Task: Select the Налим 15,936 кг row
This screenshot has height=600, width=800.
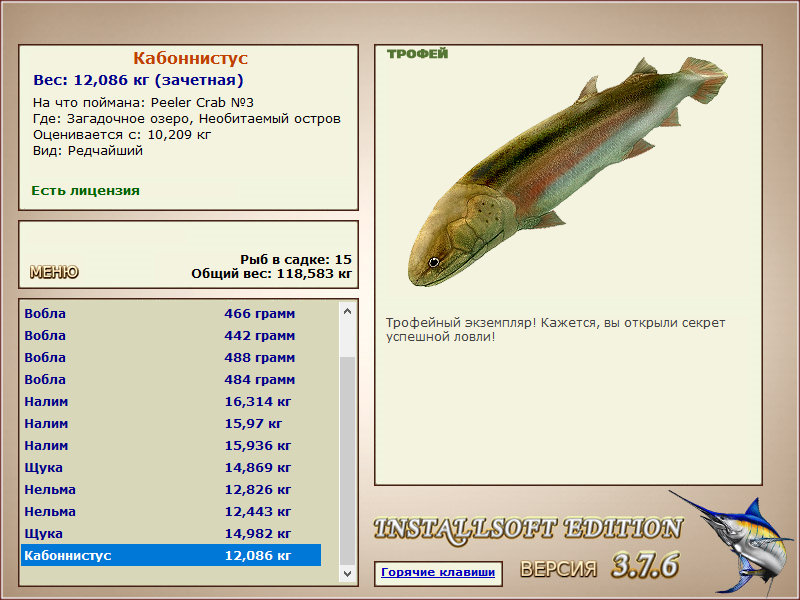Action: pos(171,445)
